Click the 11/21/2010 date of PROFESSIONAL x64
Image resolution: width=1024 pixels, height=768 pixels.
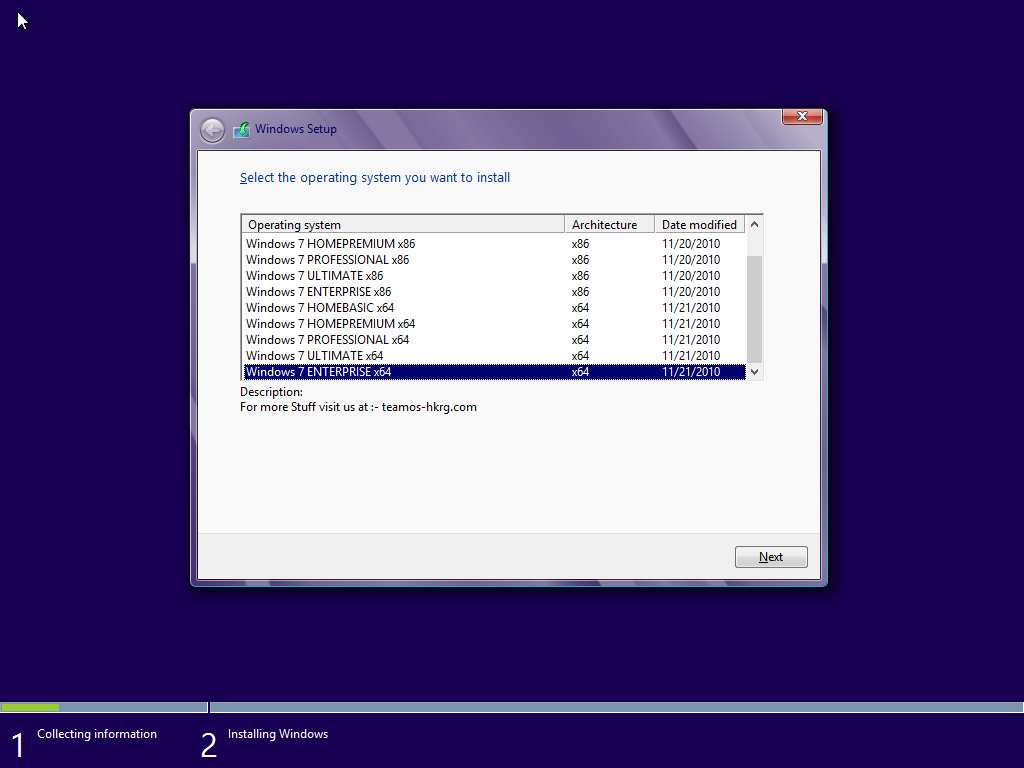[691, 340]
